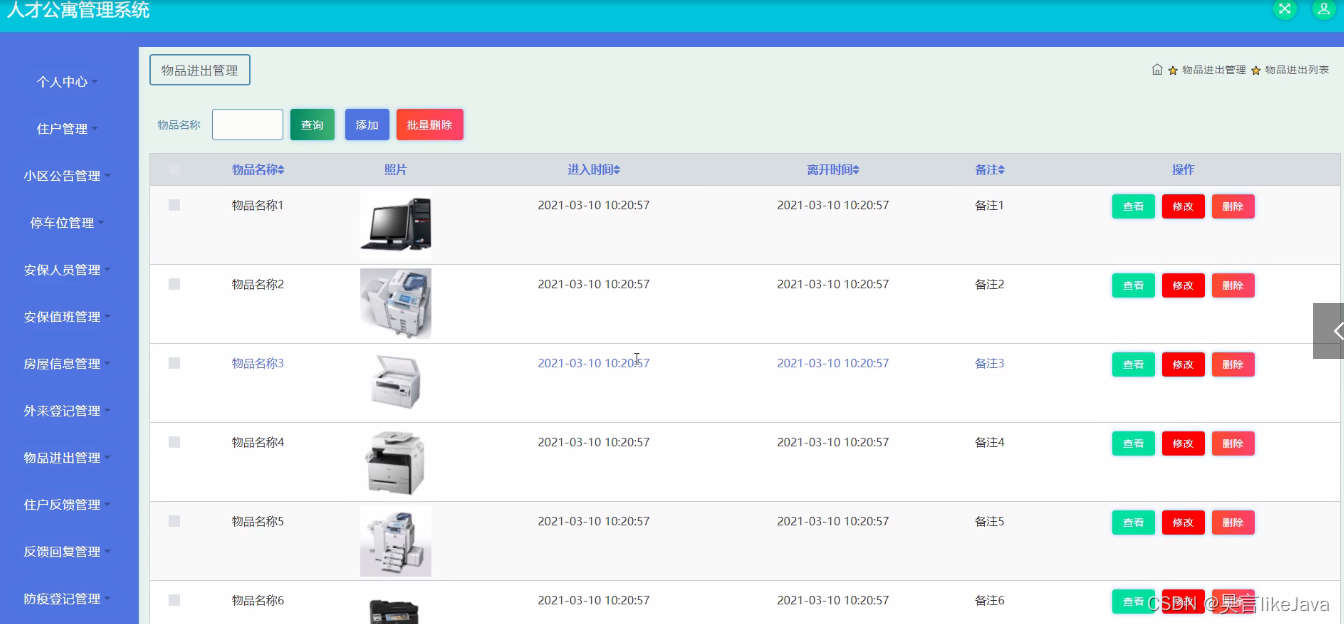
Task: Select the 物品进出管理 tab above the search bar
Action: pos(200,70)
